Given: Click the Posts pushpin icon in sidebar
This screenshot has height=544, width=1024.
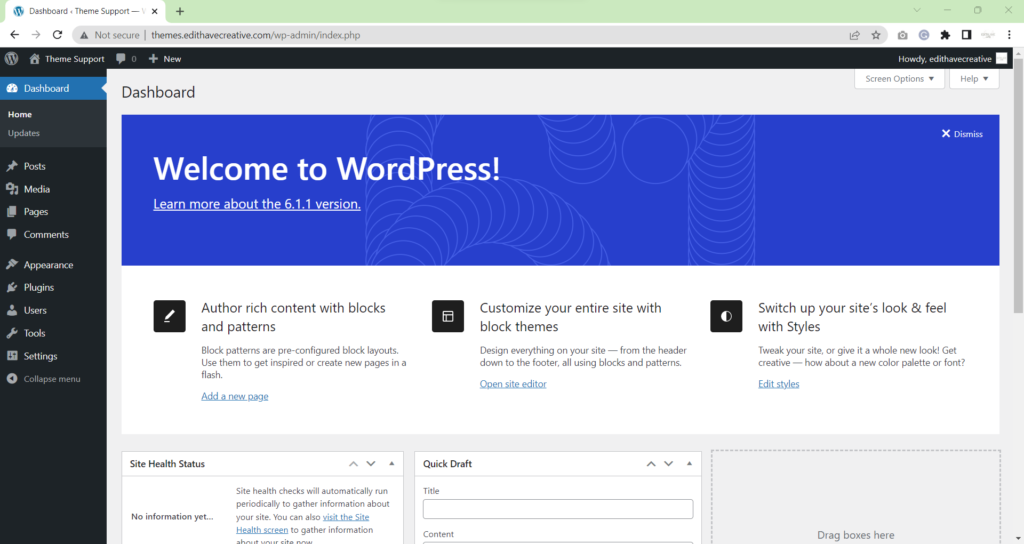Looking at the screenshot, I should pyautogui.click(x=12, y=166).
